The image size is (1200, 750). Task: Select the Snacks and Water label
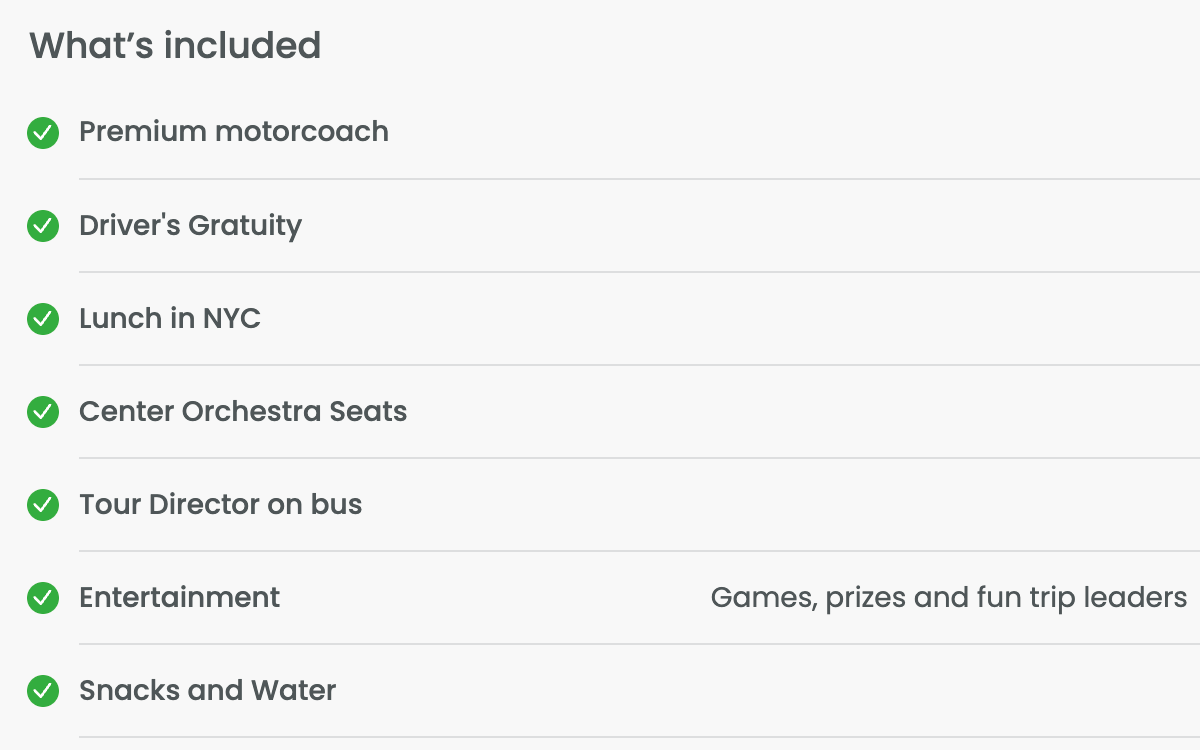coord(208,690)
